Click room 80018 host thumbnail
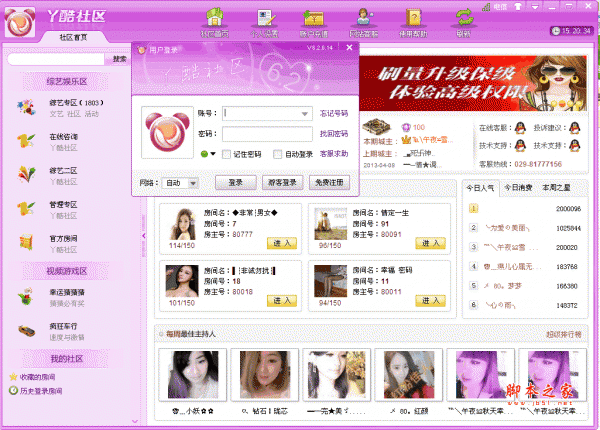This screenshot has width=600, height=430. (182, 281)
